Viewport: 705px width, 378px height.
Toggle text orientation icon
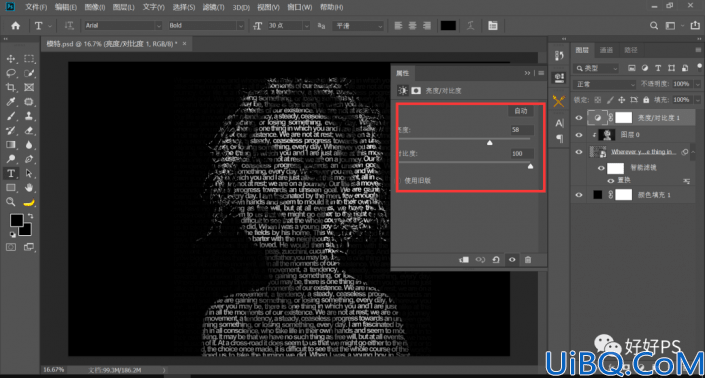pyautogui.click(x=69, y=26)
